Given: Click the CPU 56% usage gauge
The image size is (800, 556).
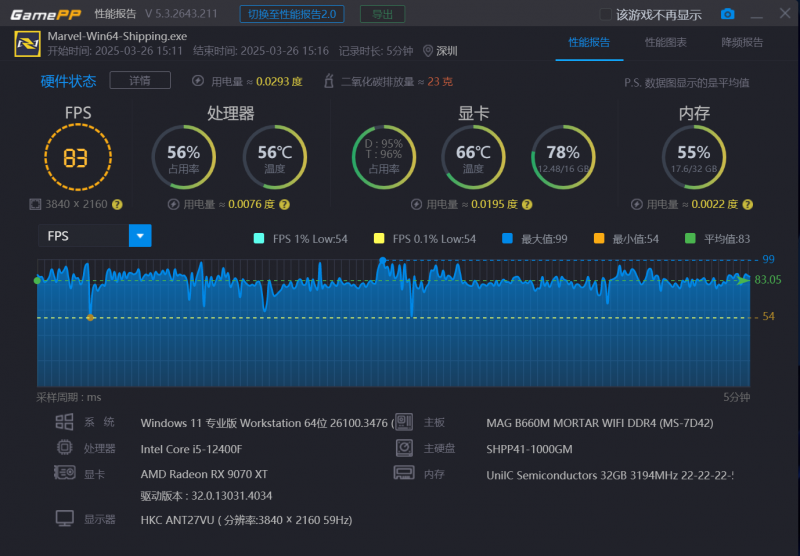Looking at the screenshot, I should (x=184, y=157).
